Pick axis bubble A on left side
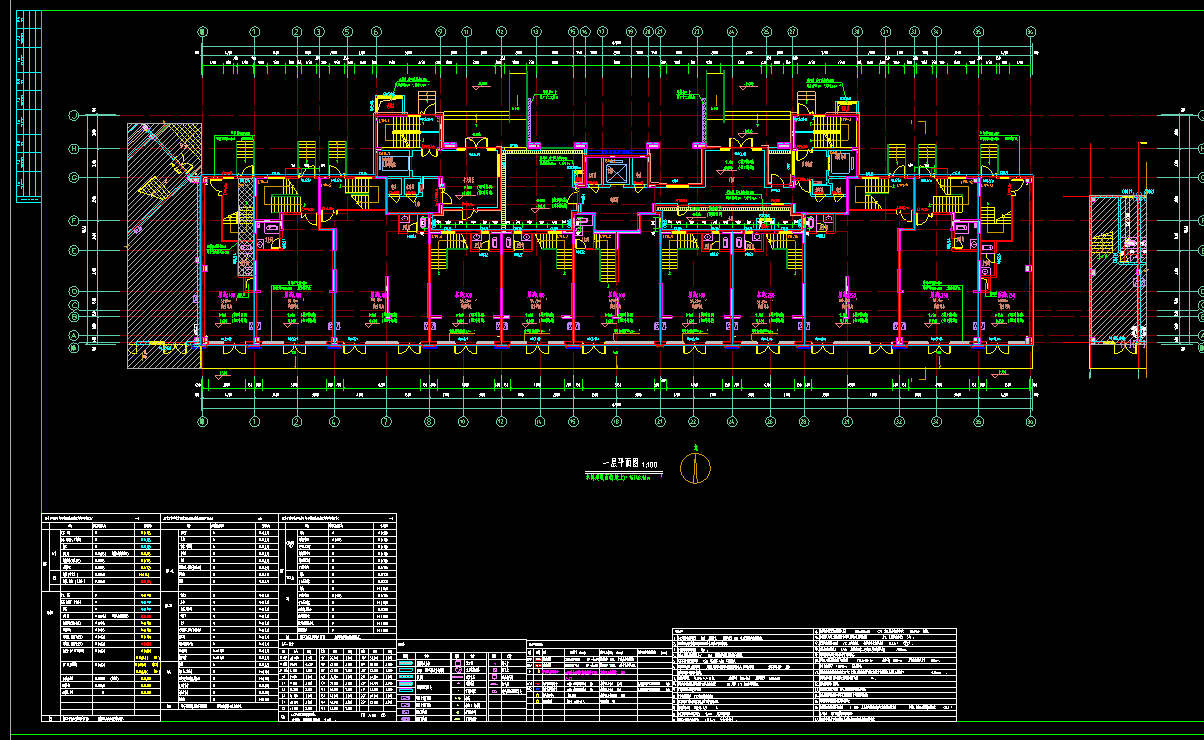Image resolution: width=1204 pixels, height=740 pixels. (73, 336)
